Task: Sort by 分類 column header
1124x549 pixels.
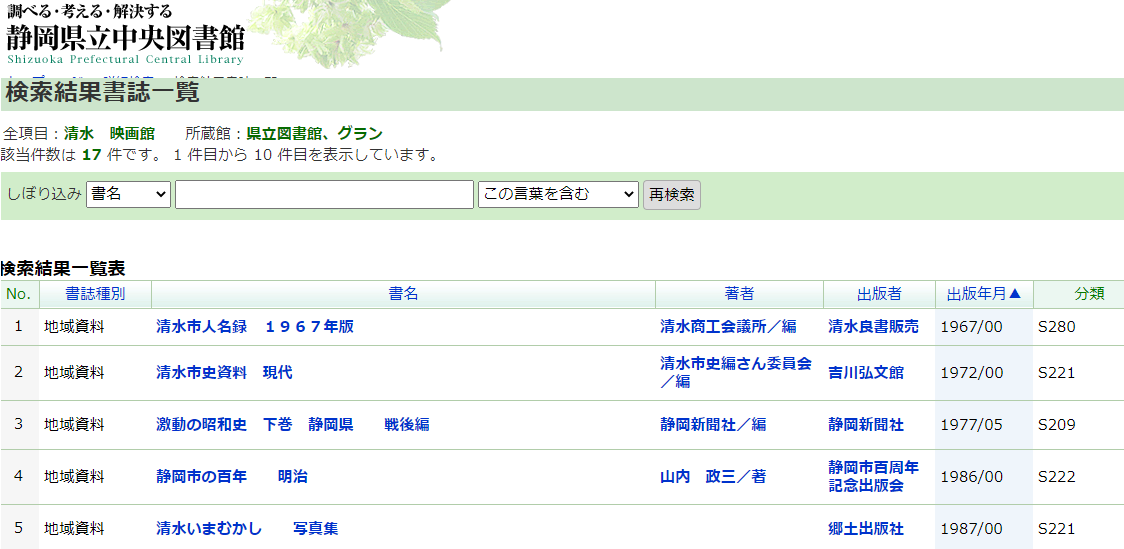Action: coord(1090,294)
